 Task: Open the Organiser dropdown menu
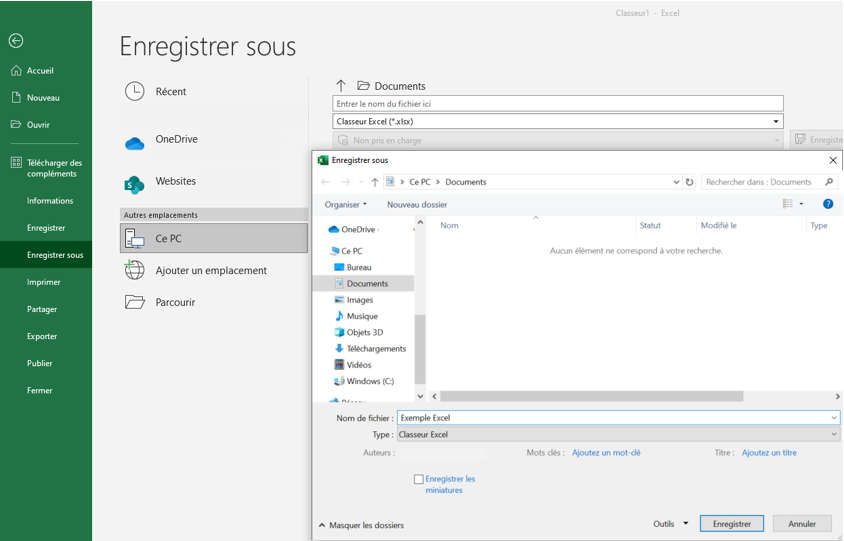(x=346, y=205)
